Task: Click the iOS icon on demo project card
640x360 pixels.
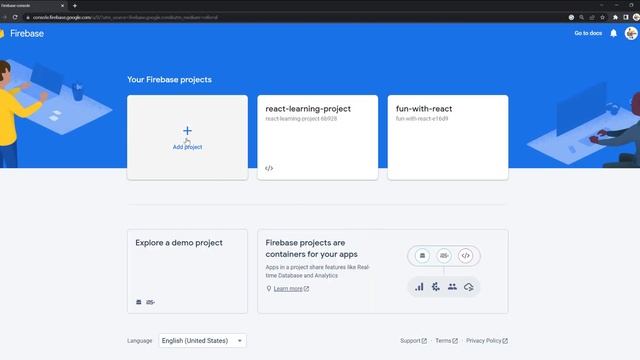Action: pyautogui.click(x=150, y=302)
